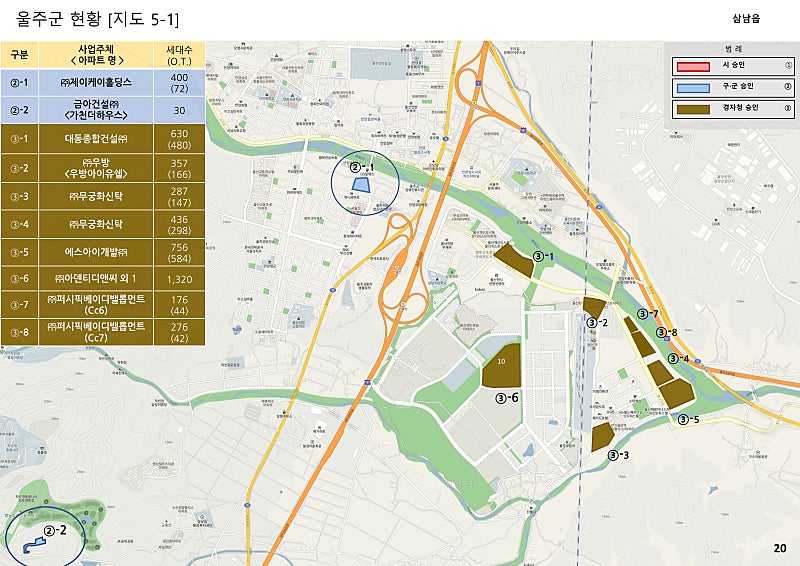Click the 구분 column header
Viewport: 800px width, 566px height.
point(19,55)
